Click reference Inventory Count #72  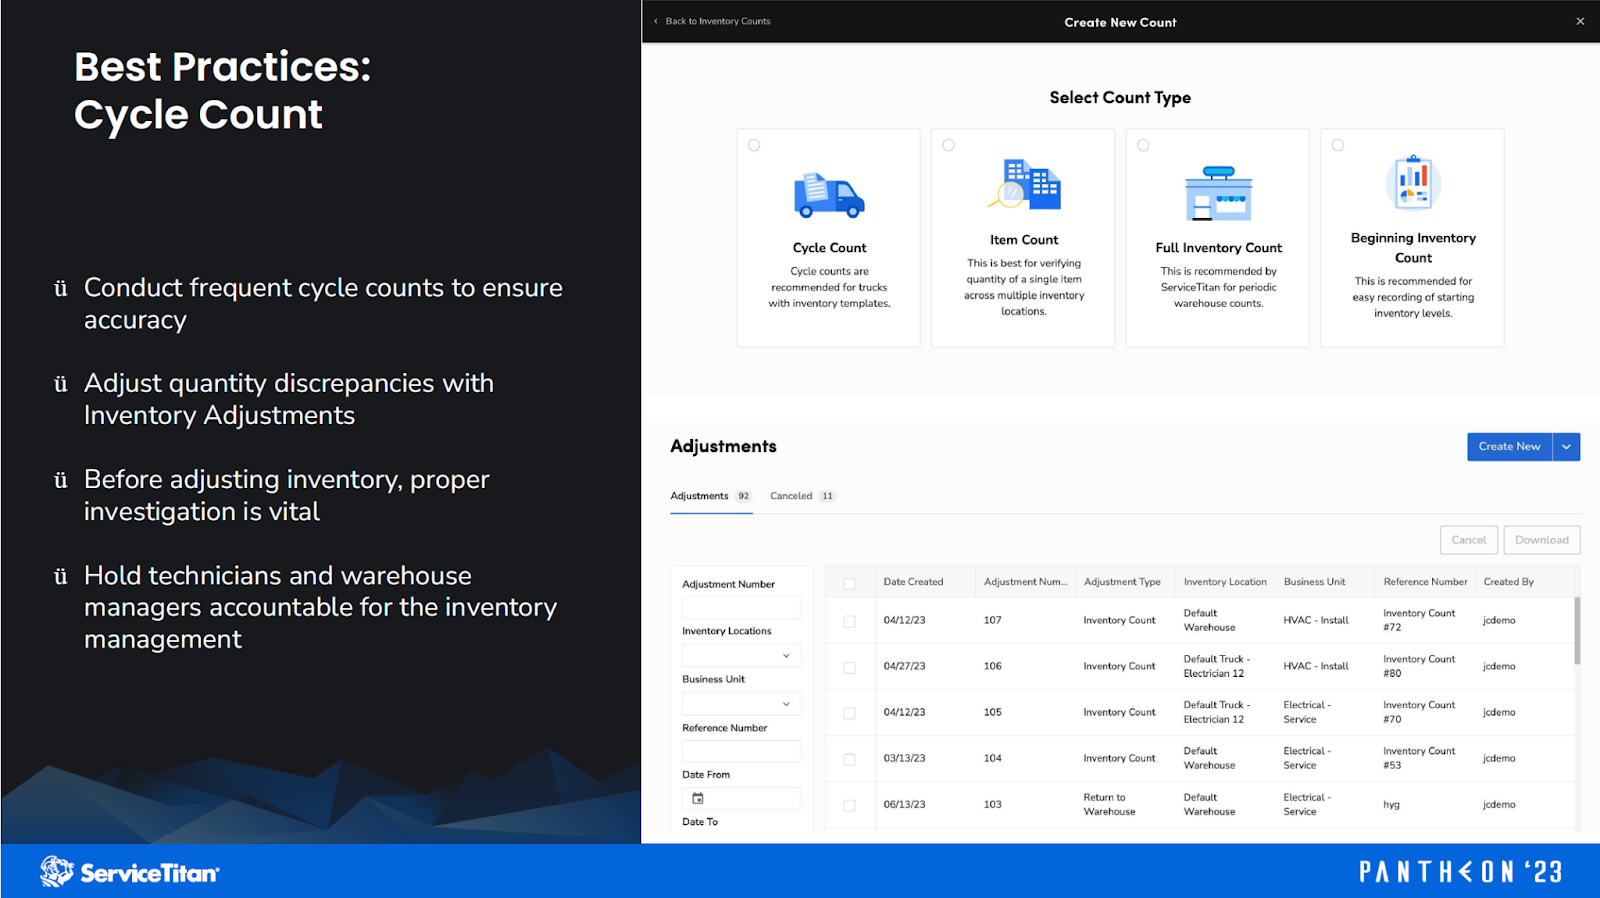tap(1419, 620)
